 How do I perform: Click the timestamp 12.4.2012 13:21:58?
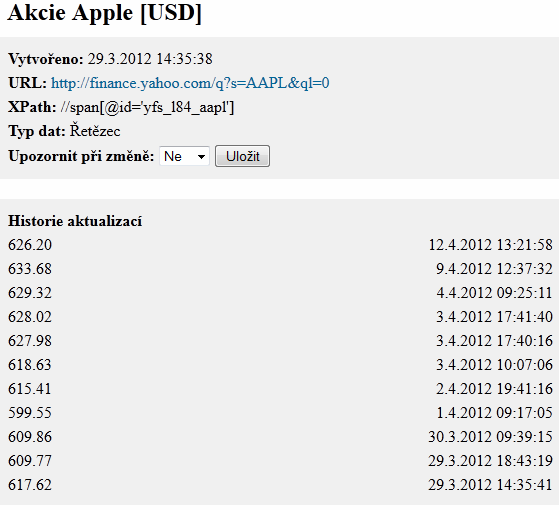[x=490, y=245]
